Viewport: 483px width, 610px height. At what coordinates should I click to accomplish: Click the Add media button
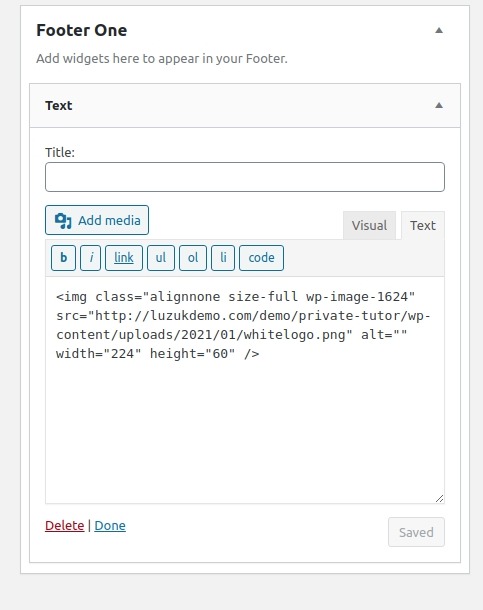click(x=97, y=220)
